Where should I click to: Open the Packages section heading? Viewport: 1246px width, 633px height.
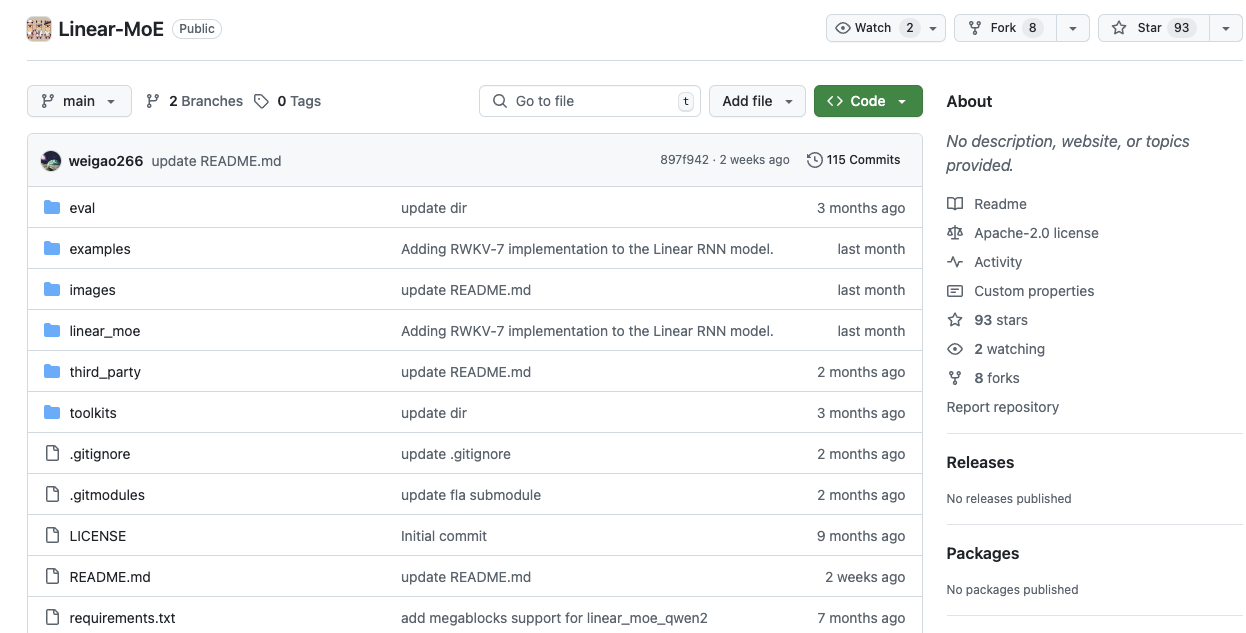tap(983, 553)
